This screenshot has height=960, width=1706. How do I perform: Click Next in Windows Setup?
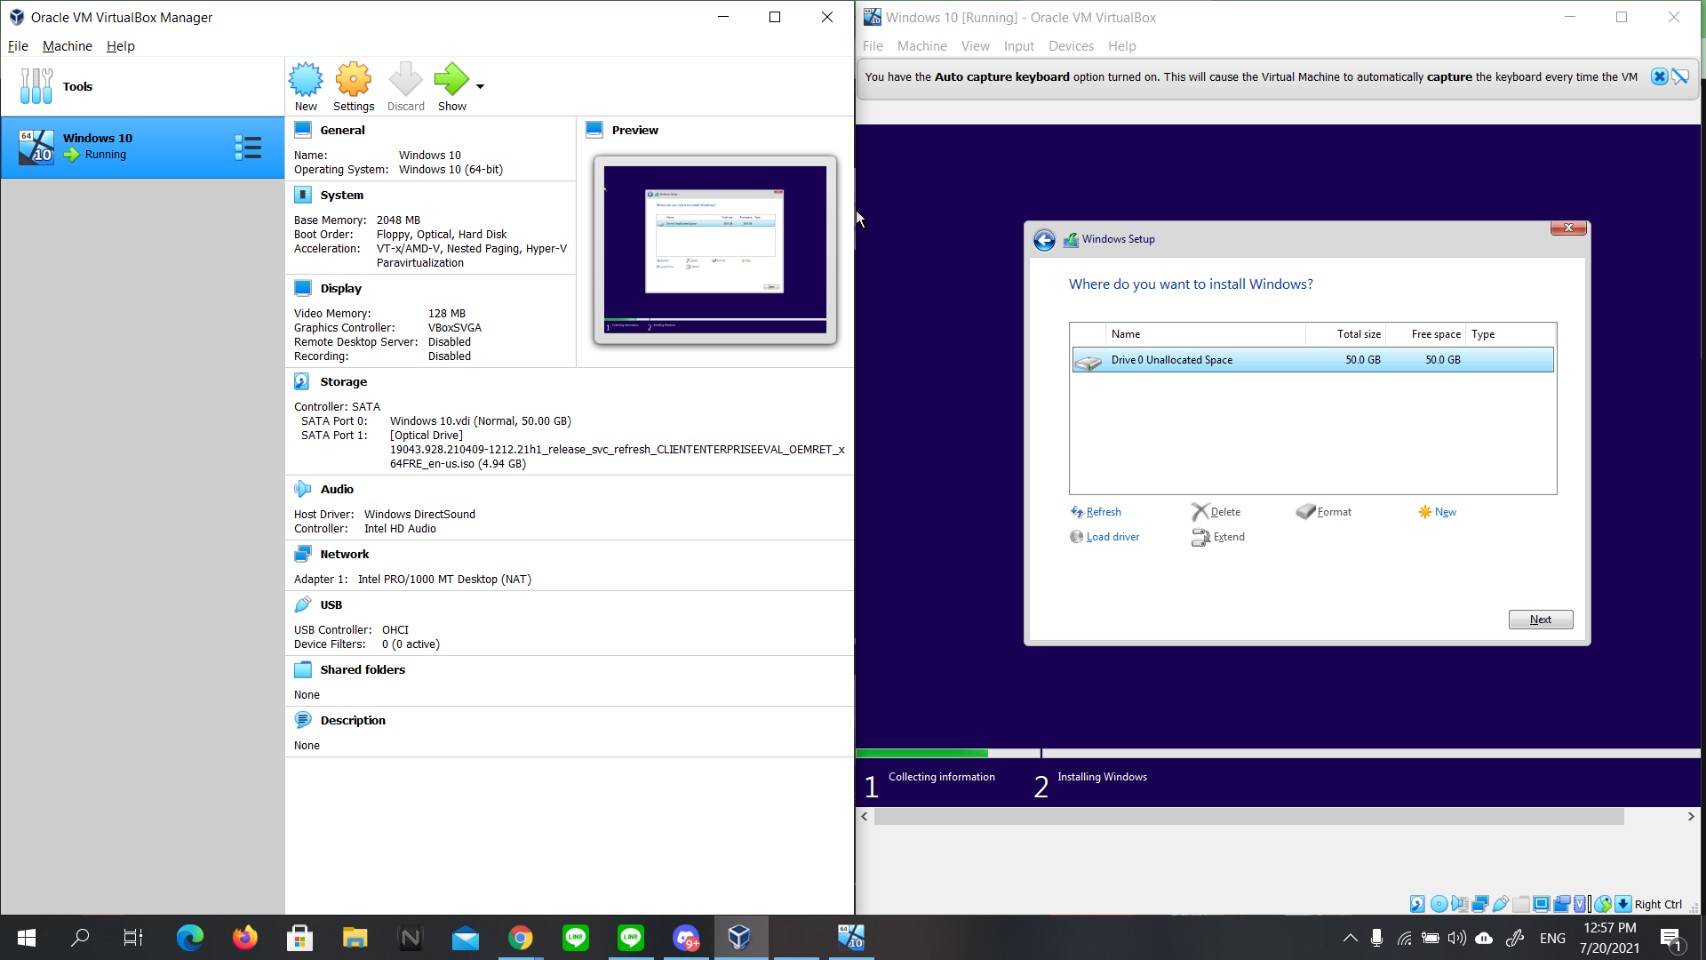(x=1540, y=620)
